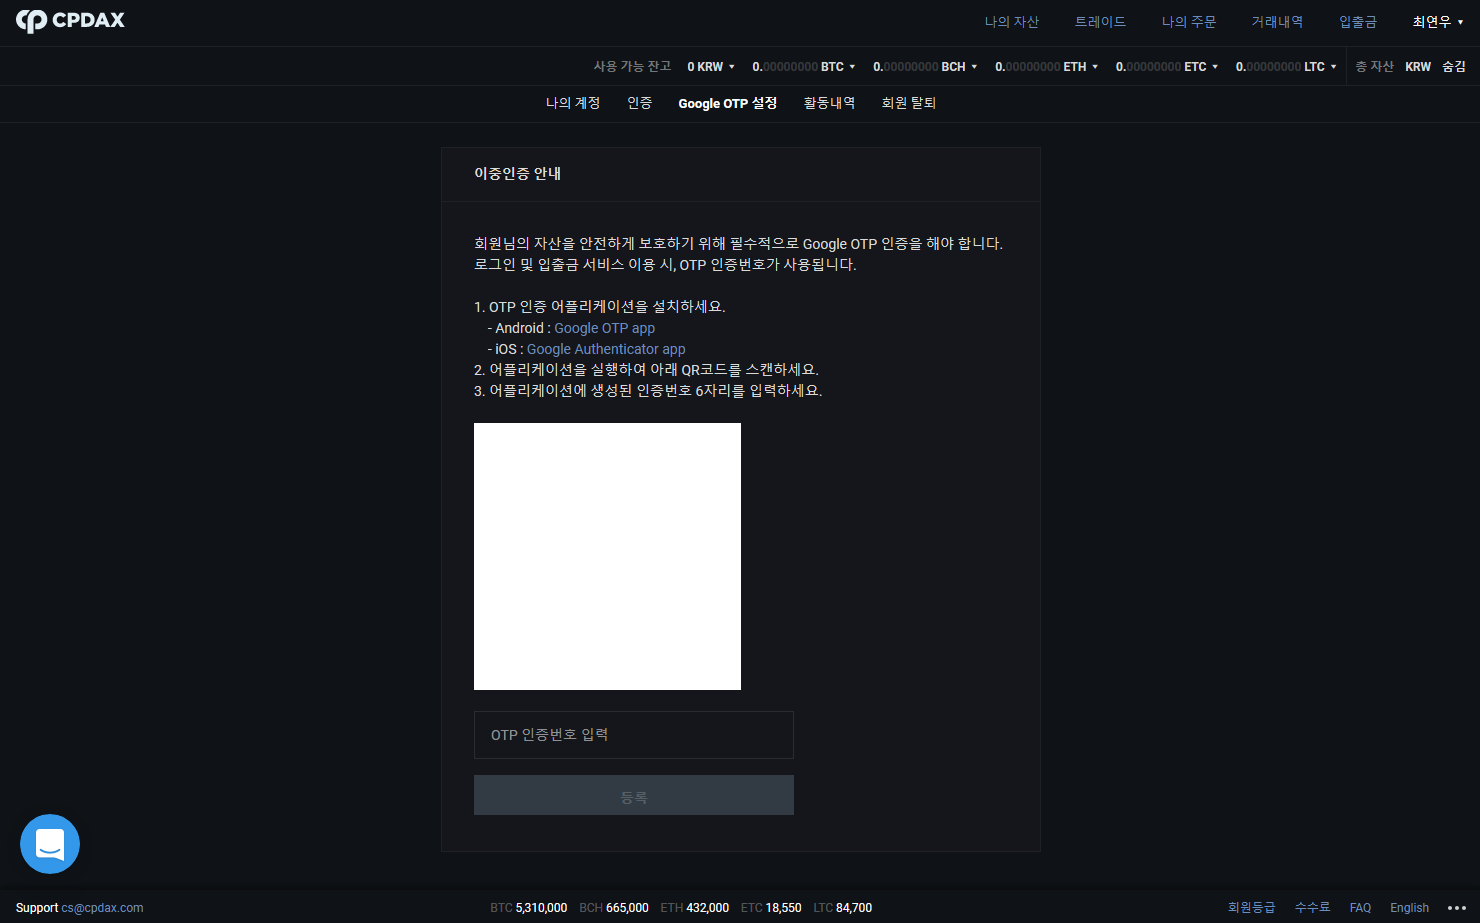Open the blue chat support bubble
Screen dimensions: 1480x923
pyautogui.click(x=50, y=844)
